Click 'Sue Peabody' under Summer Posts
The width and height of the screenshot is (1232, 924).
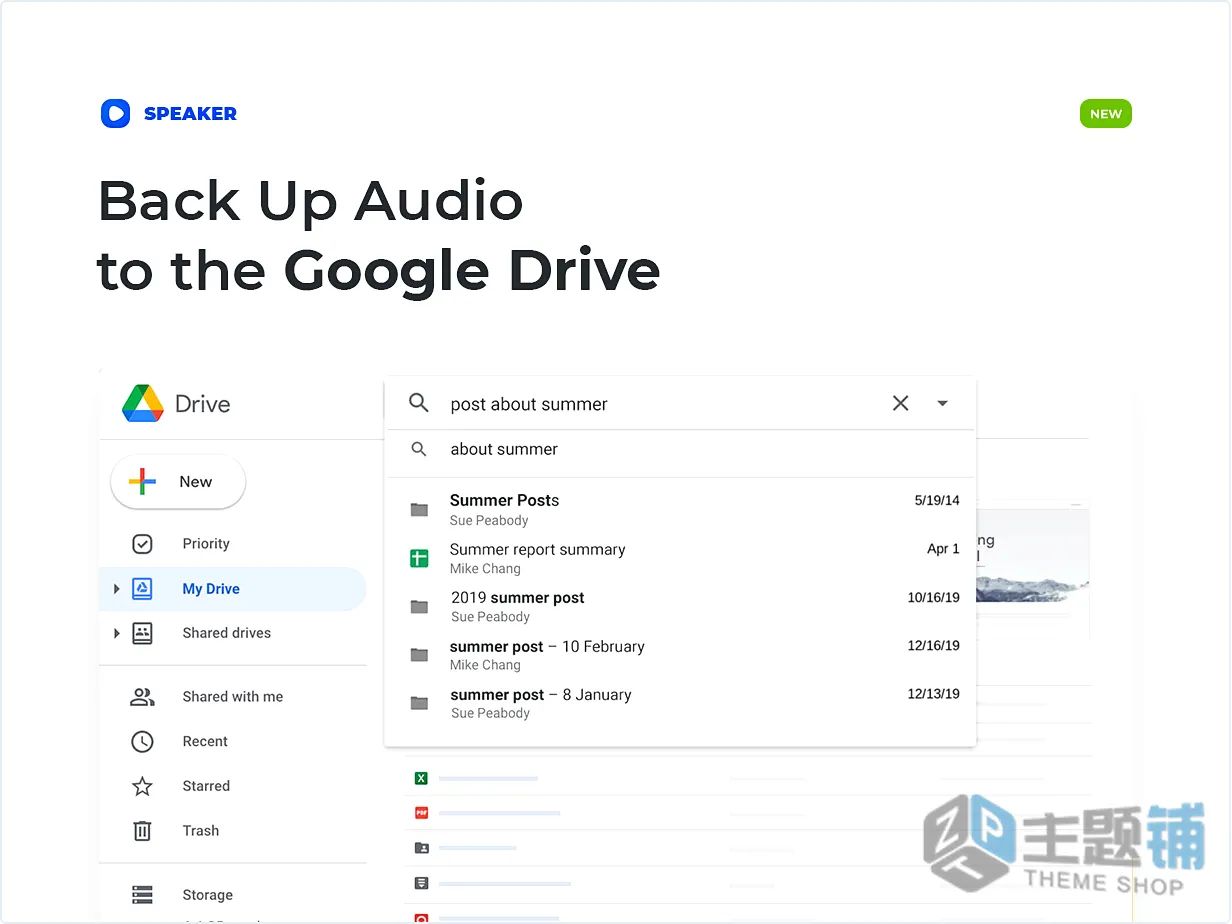pos(489,521)
